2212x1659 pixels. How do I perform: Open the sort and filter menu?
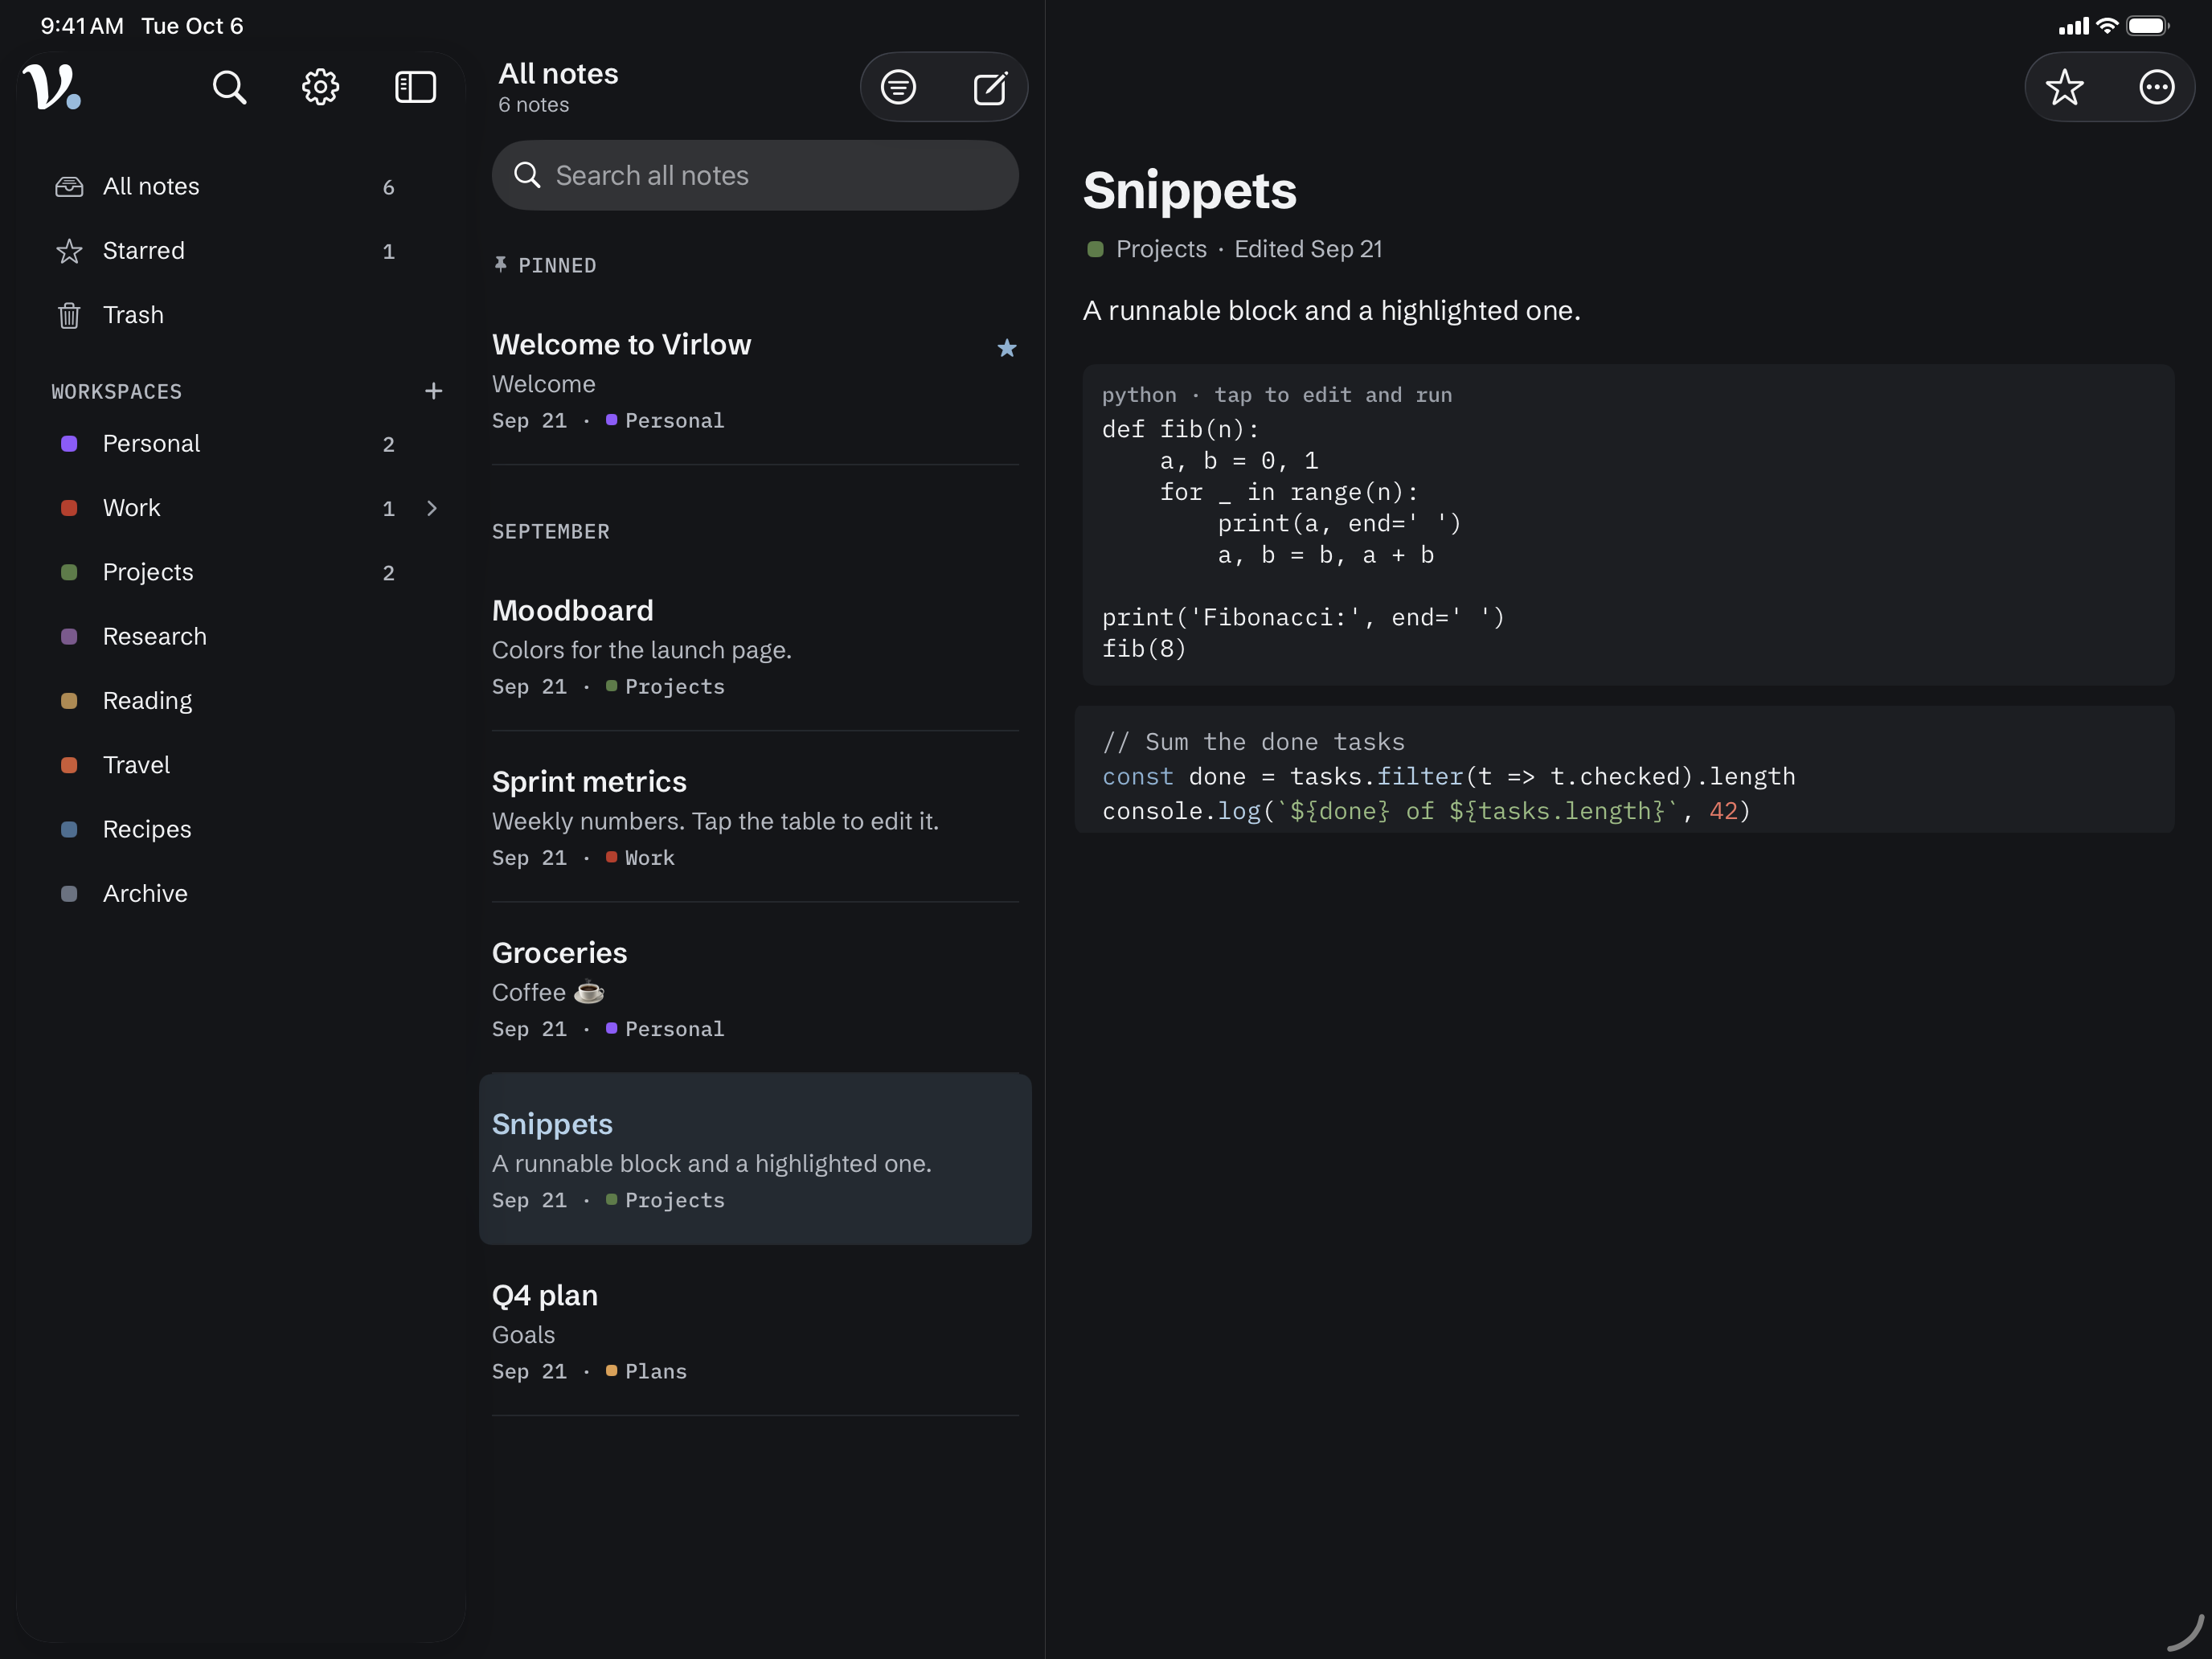pyautogui.click(x=898, y=87)
